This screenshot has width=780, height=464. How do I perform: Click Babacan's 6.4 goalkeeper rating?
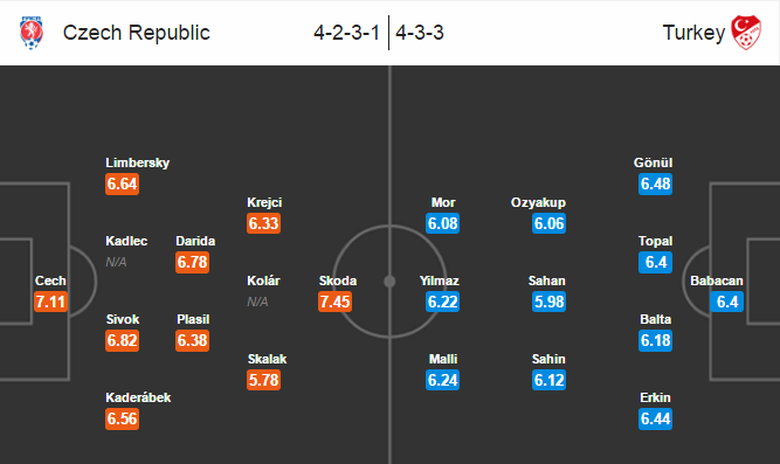tap(727, 302)
